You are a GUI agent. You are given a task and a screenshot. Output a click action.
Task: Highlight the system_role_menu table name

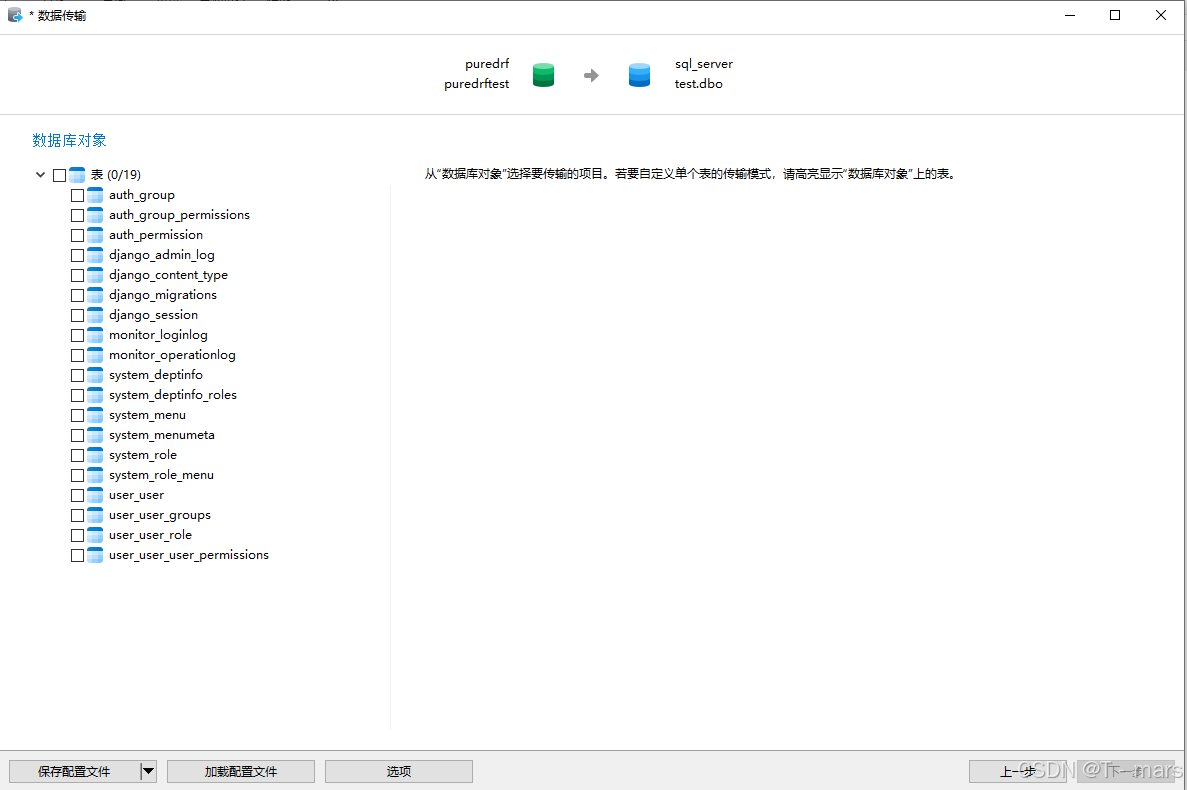tap(161, 475)
